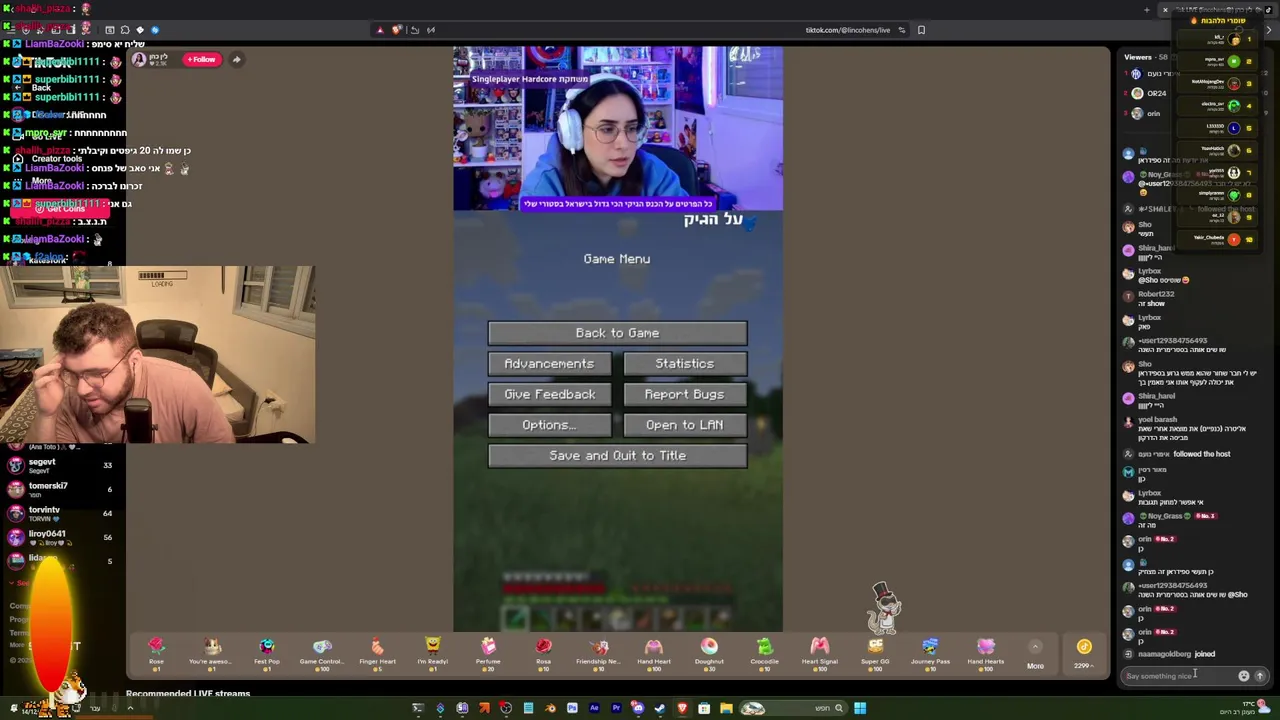Open the emoji picker in chat box
This screenshot has height=720, width=1280.
pos(1244,676)
